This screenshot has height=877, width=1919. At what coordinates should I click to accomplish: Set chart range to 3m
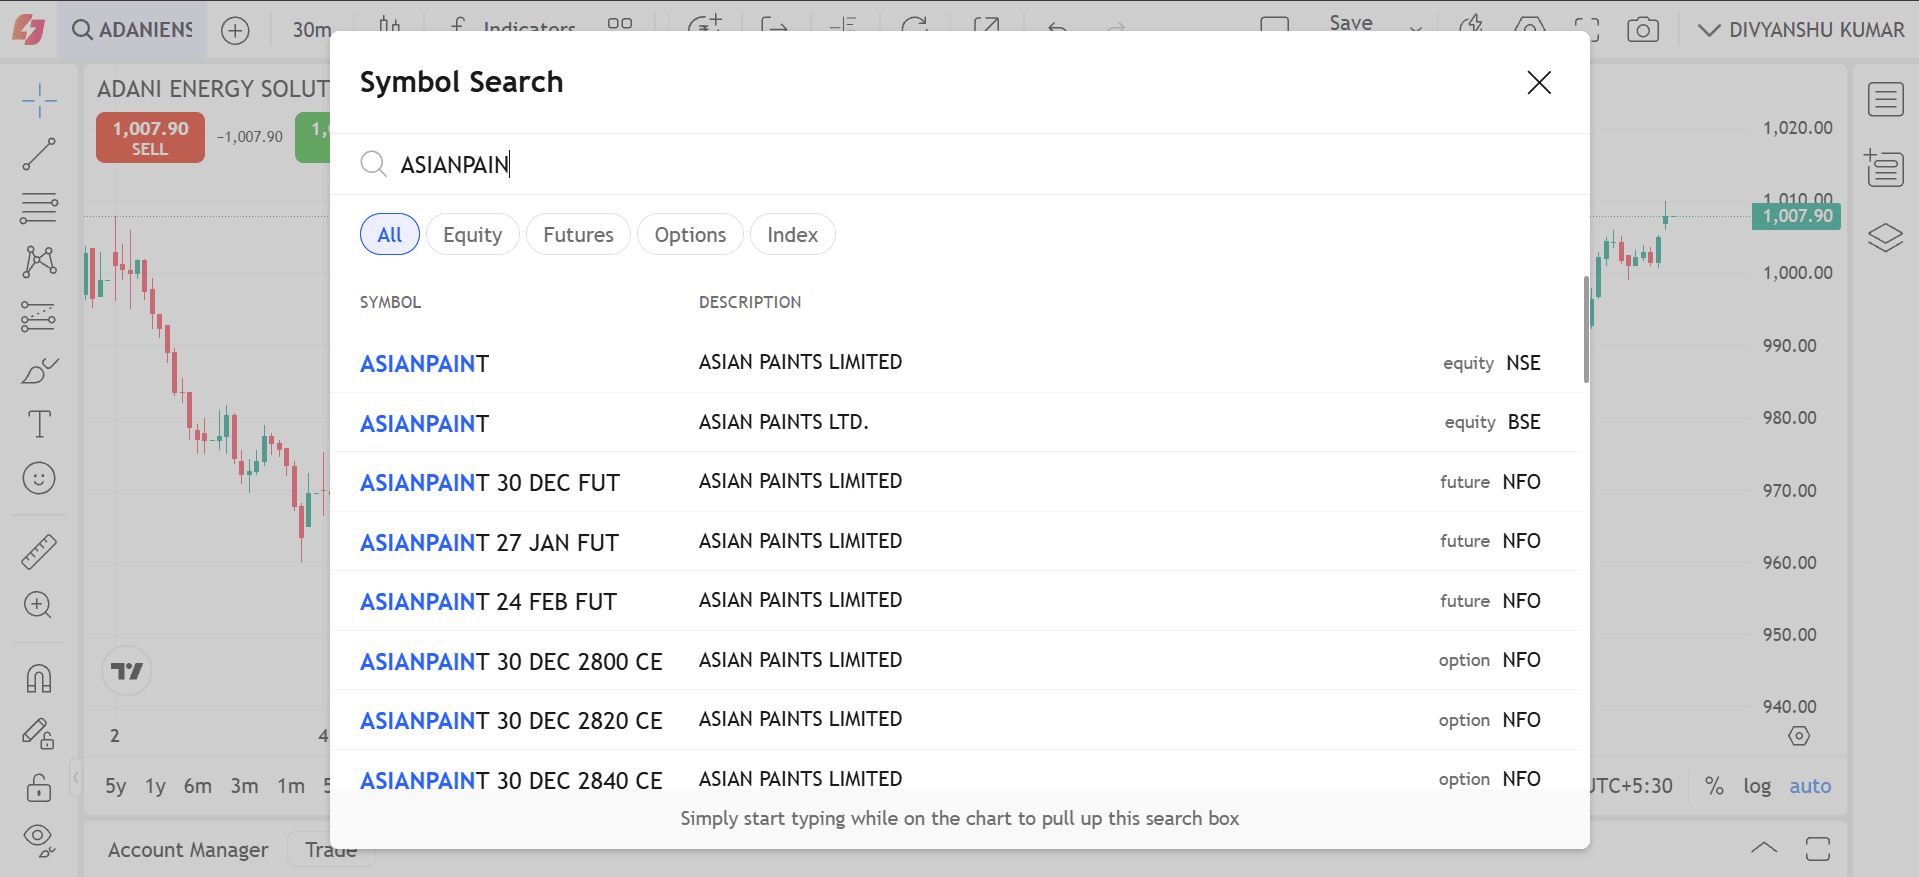click(245, 786)
